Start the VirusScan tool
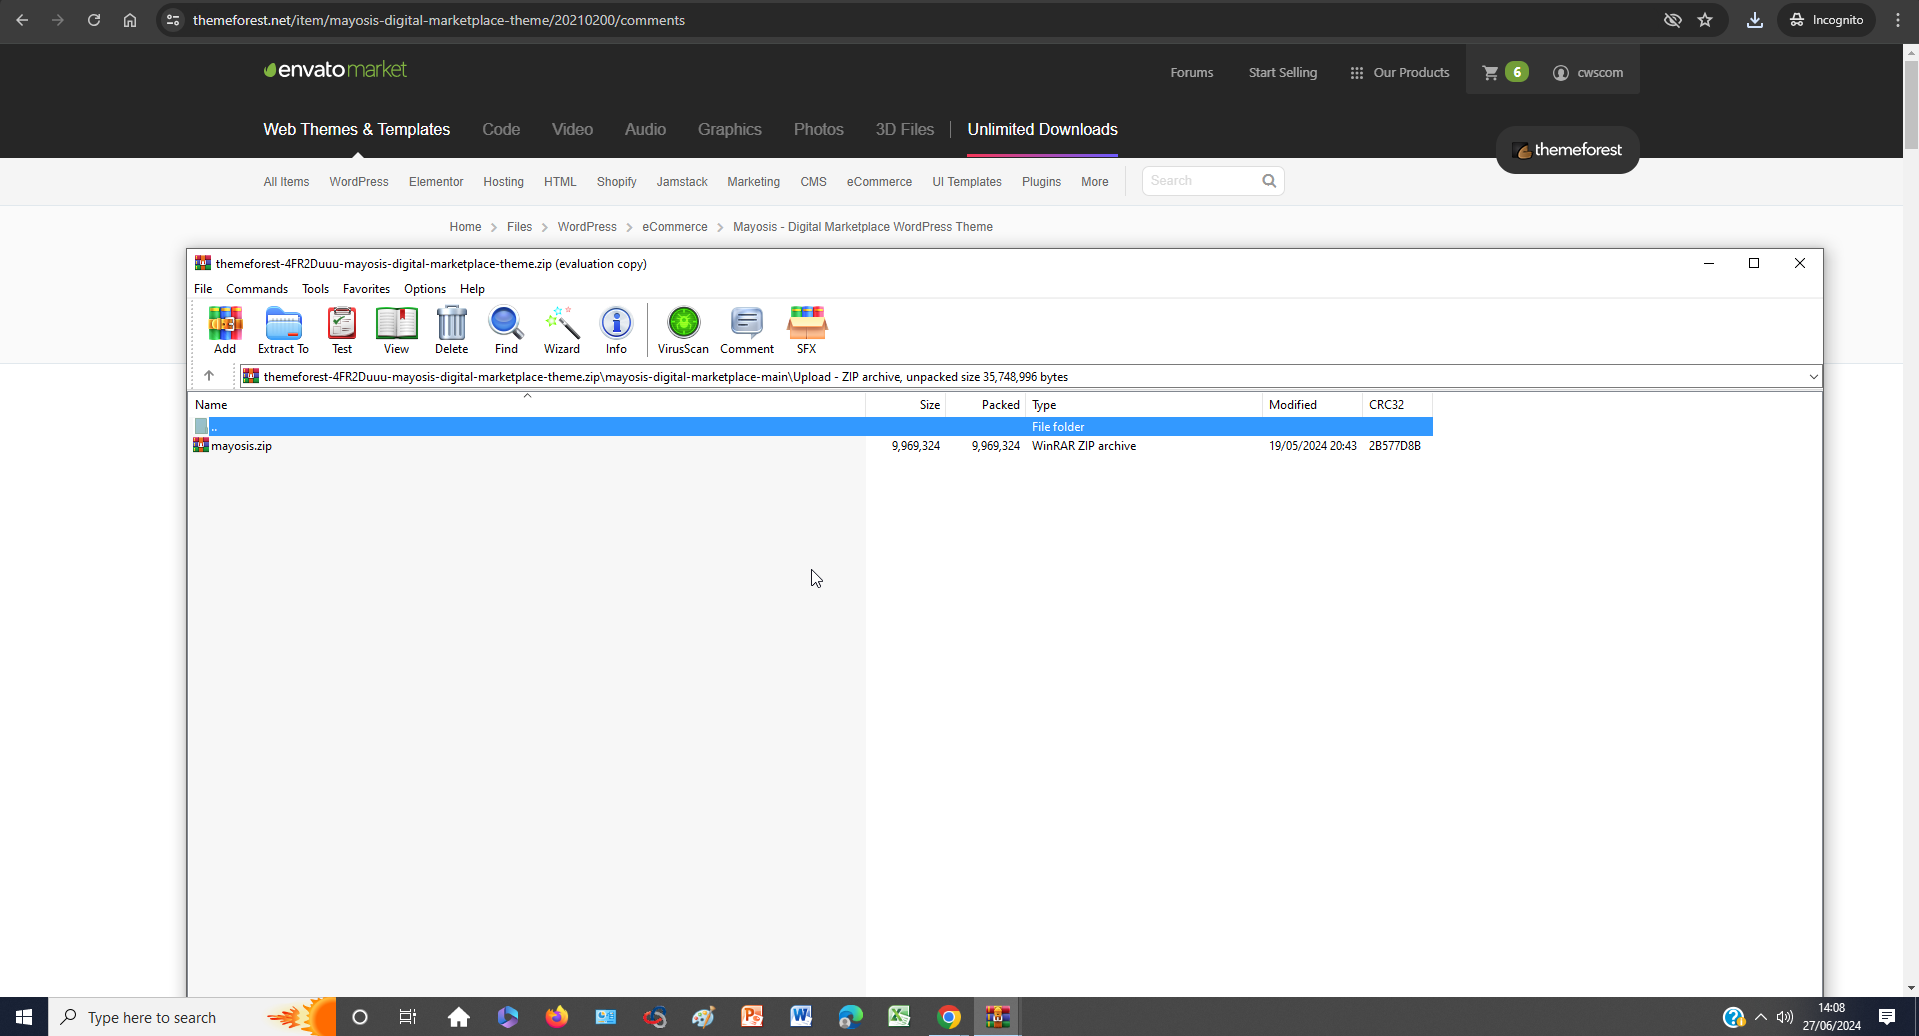This screenshot has width=1919, height=1036. pyautogui.click(x=683, y=330)
